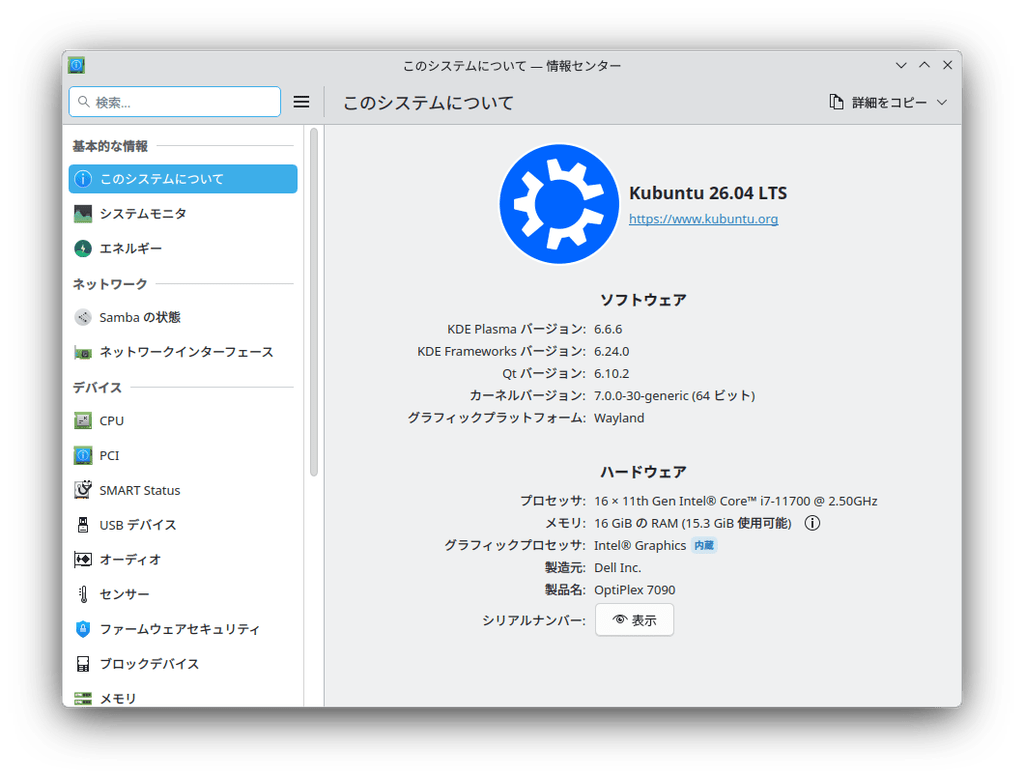
Task: Open the CPU information page
Action: point(183,421)
